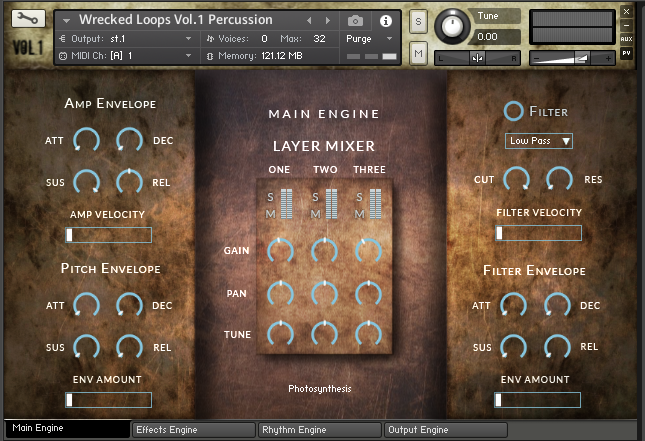Click the Amp Envelope DEC knob
Image resolution: width=645 pixels, height=441 pixels.
(x=129, y=140)
